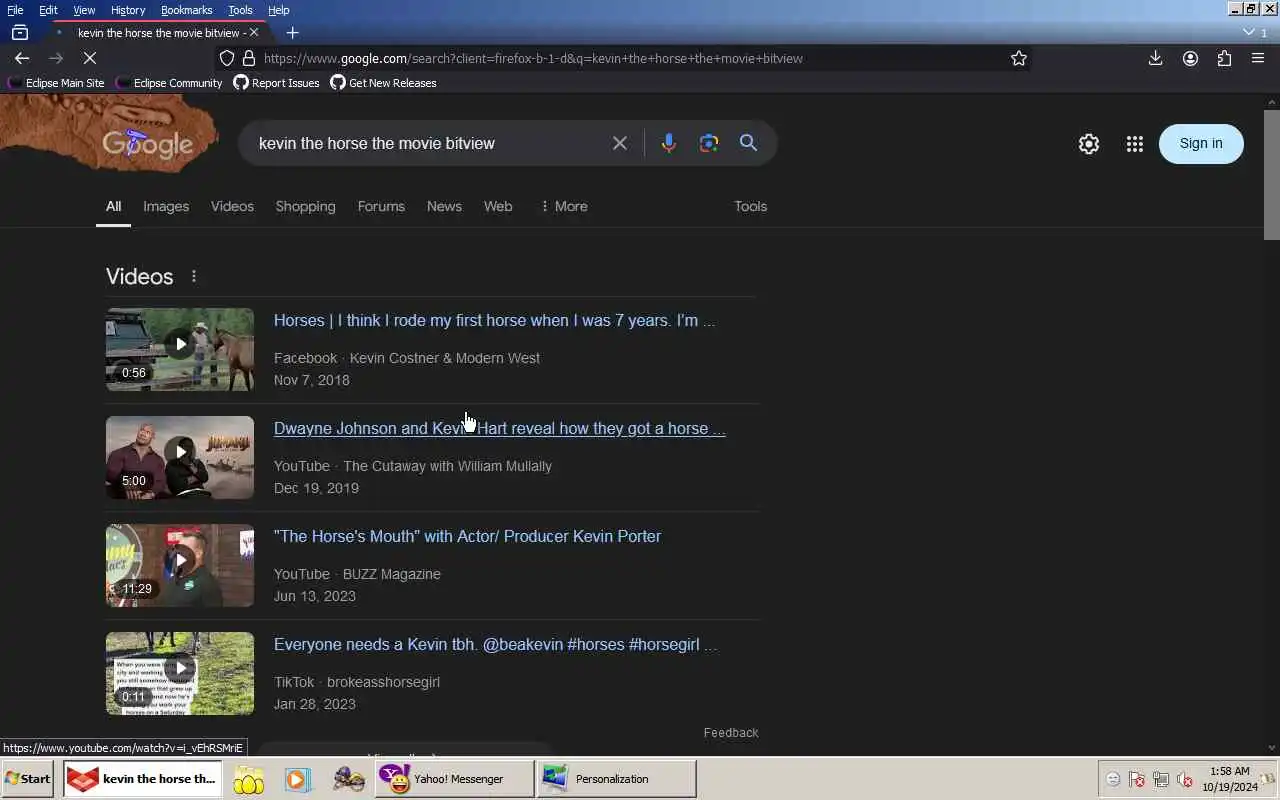Open the Firefox downloads panel
This screenshot has height=800, width=1280.
[1155, 58]
